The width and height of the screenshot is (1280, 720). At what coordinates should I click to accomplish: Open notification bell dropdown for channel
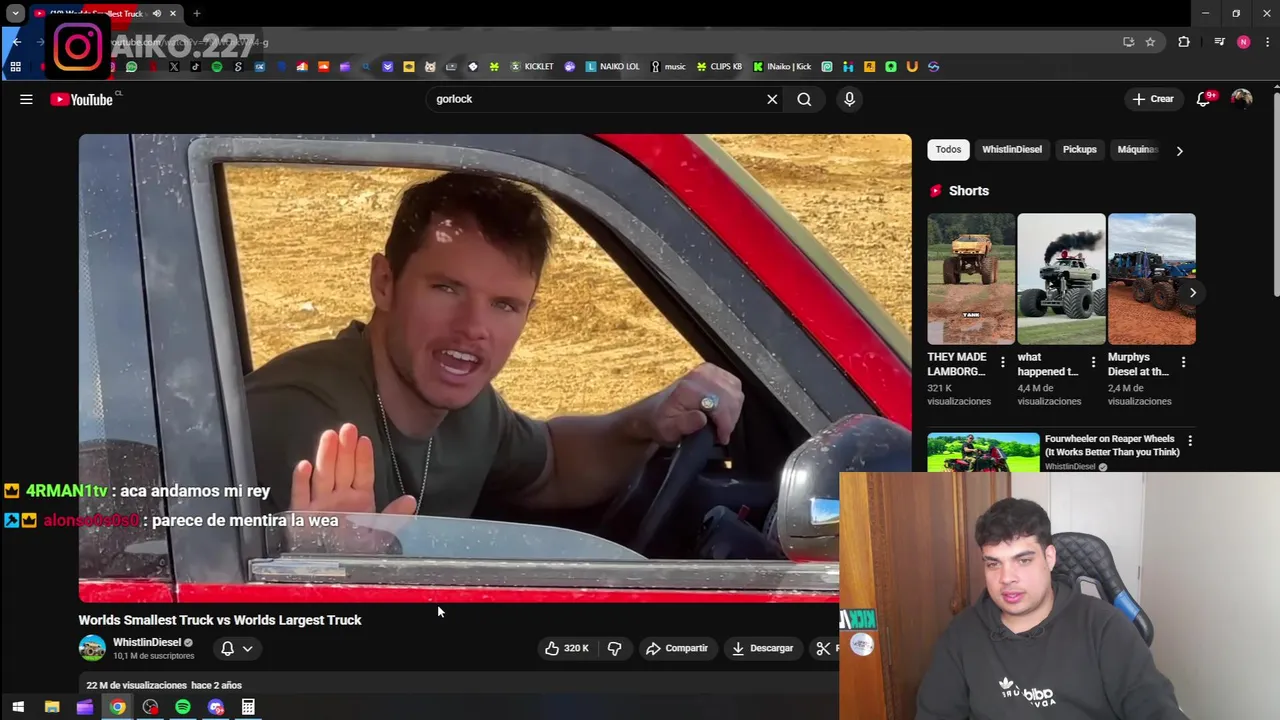click(x=236, y=648)
